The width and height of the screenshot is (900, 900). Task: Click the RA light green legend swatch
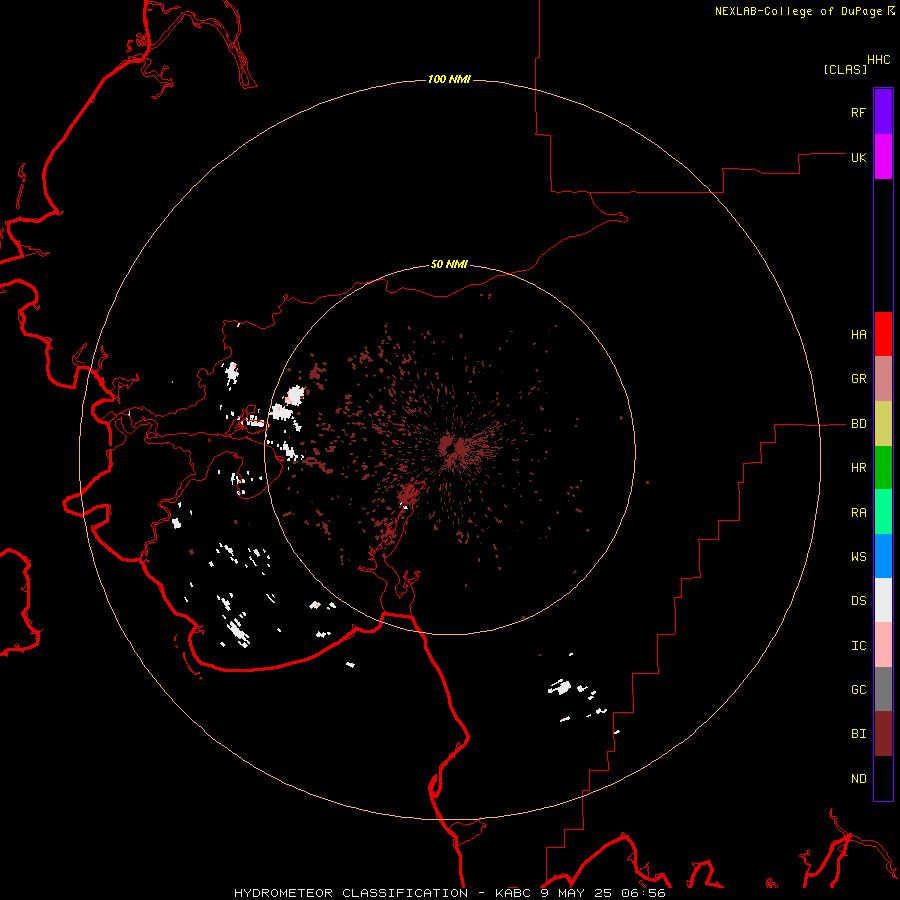[x=883, y=512]
